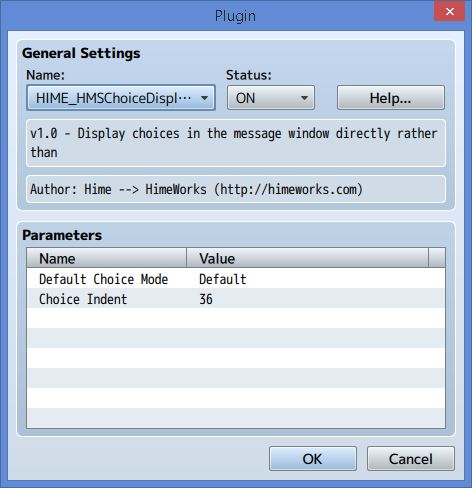Click the plugin description text box
Viewport: 472px width, 488px height.
point(236,143)
